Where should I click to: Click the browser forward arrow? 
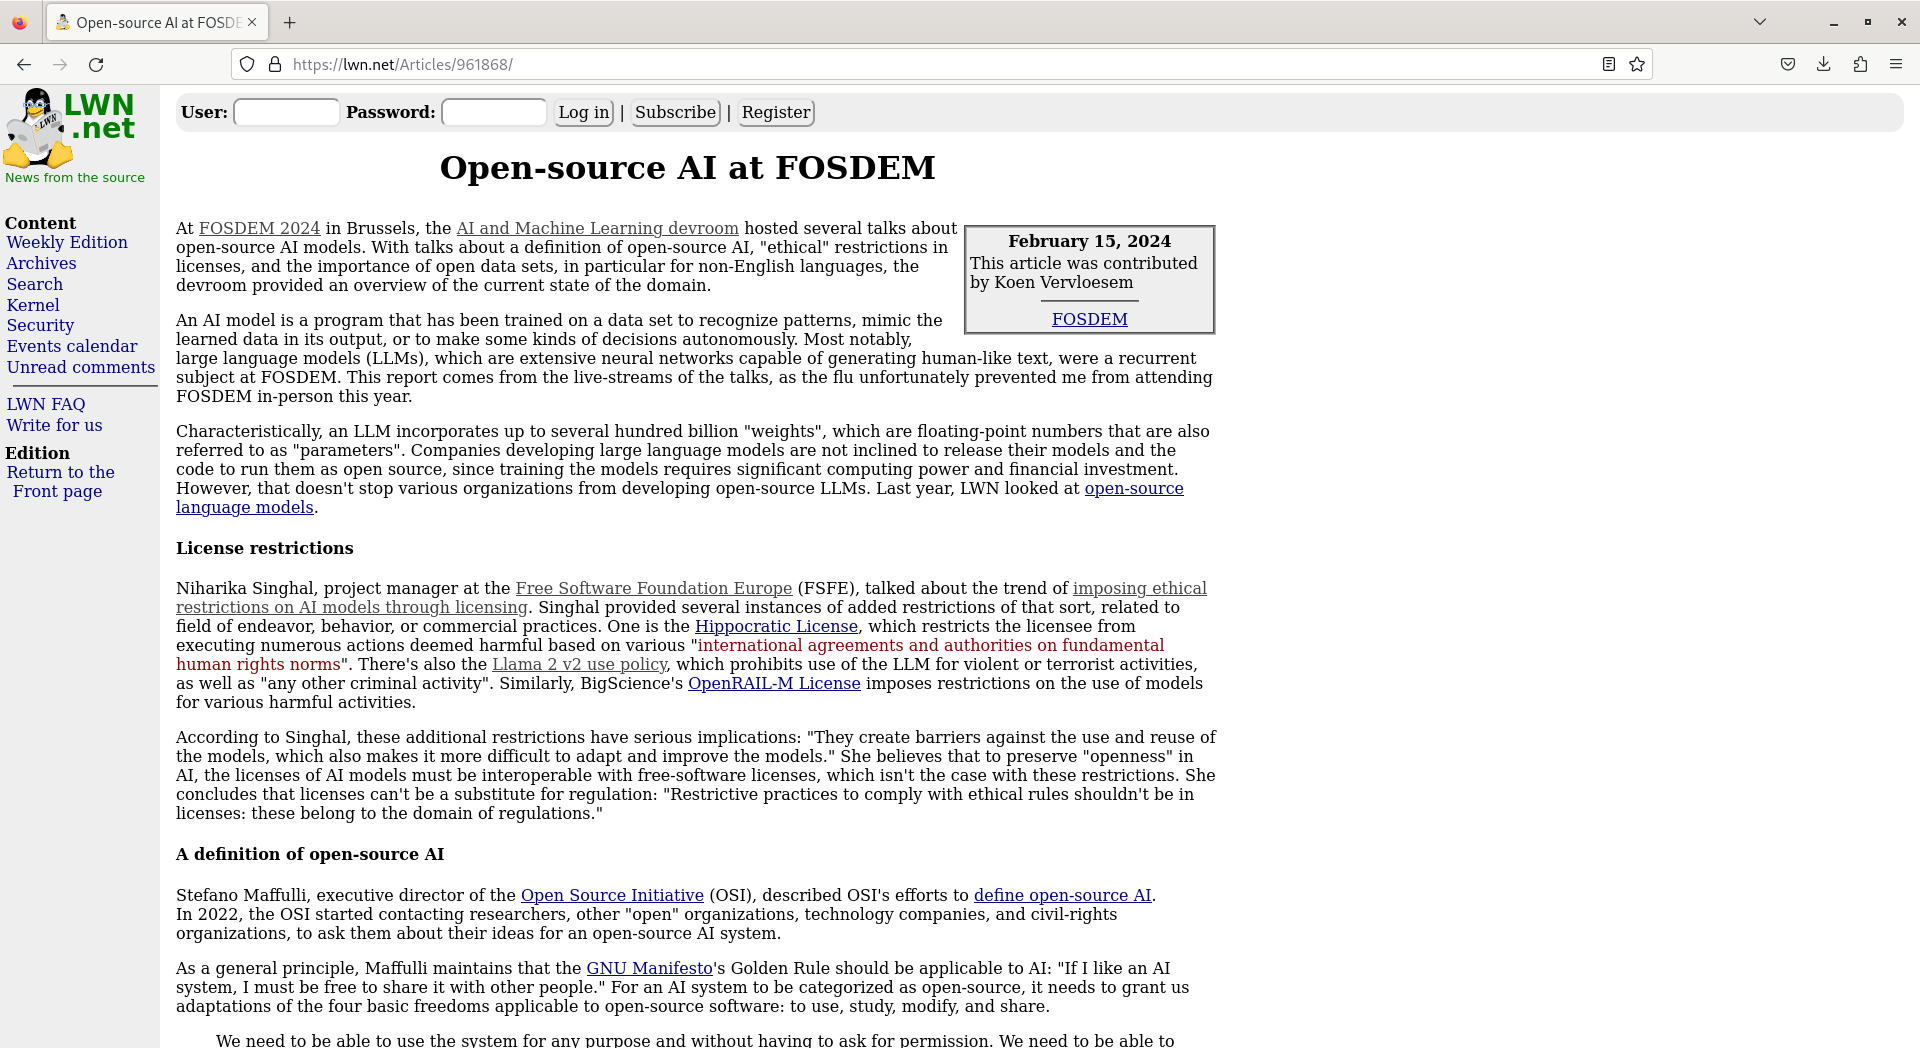click(x=60, y=64)
